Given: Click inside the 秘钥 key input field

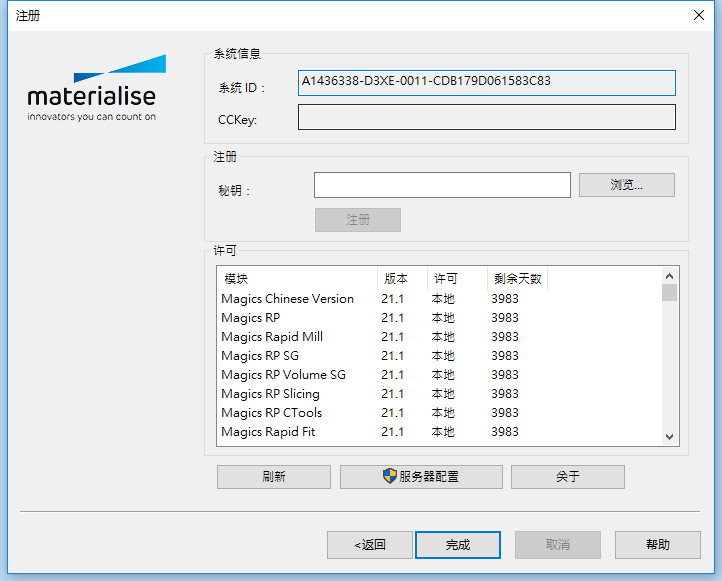Looking at the screenshot, I should click(x=441, y=186).
